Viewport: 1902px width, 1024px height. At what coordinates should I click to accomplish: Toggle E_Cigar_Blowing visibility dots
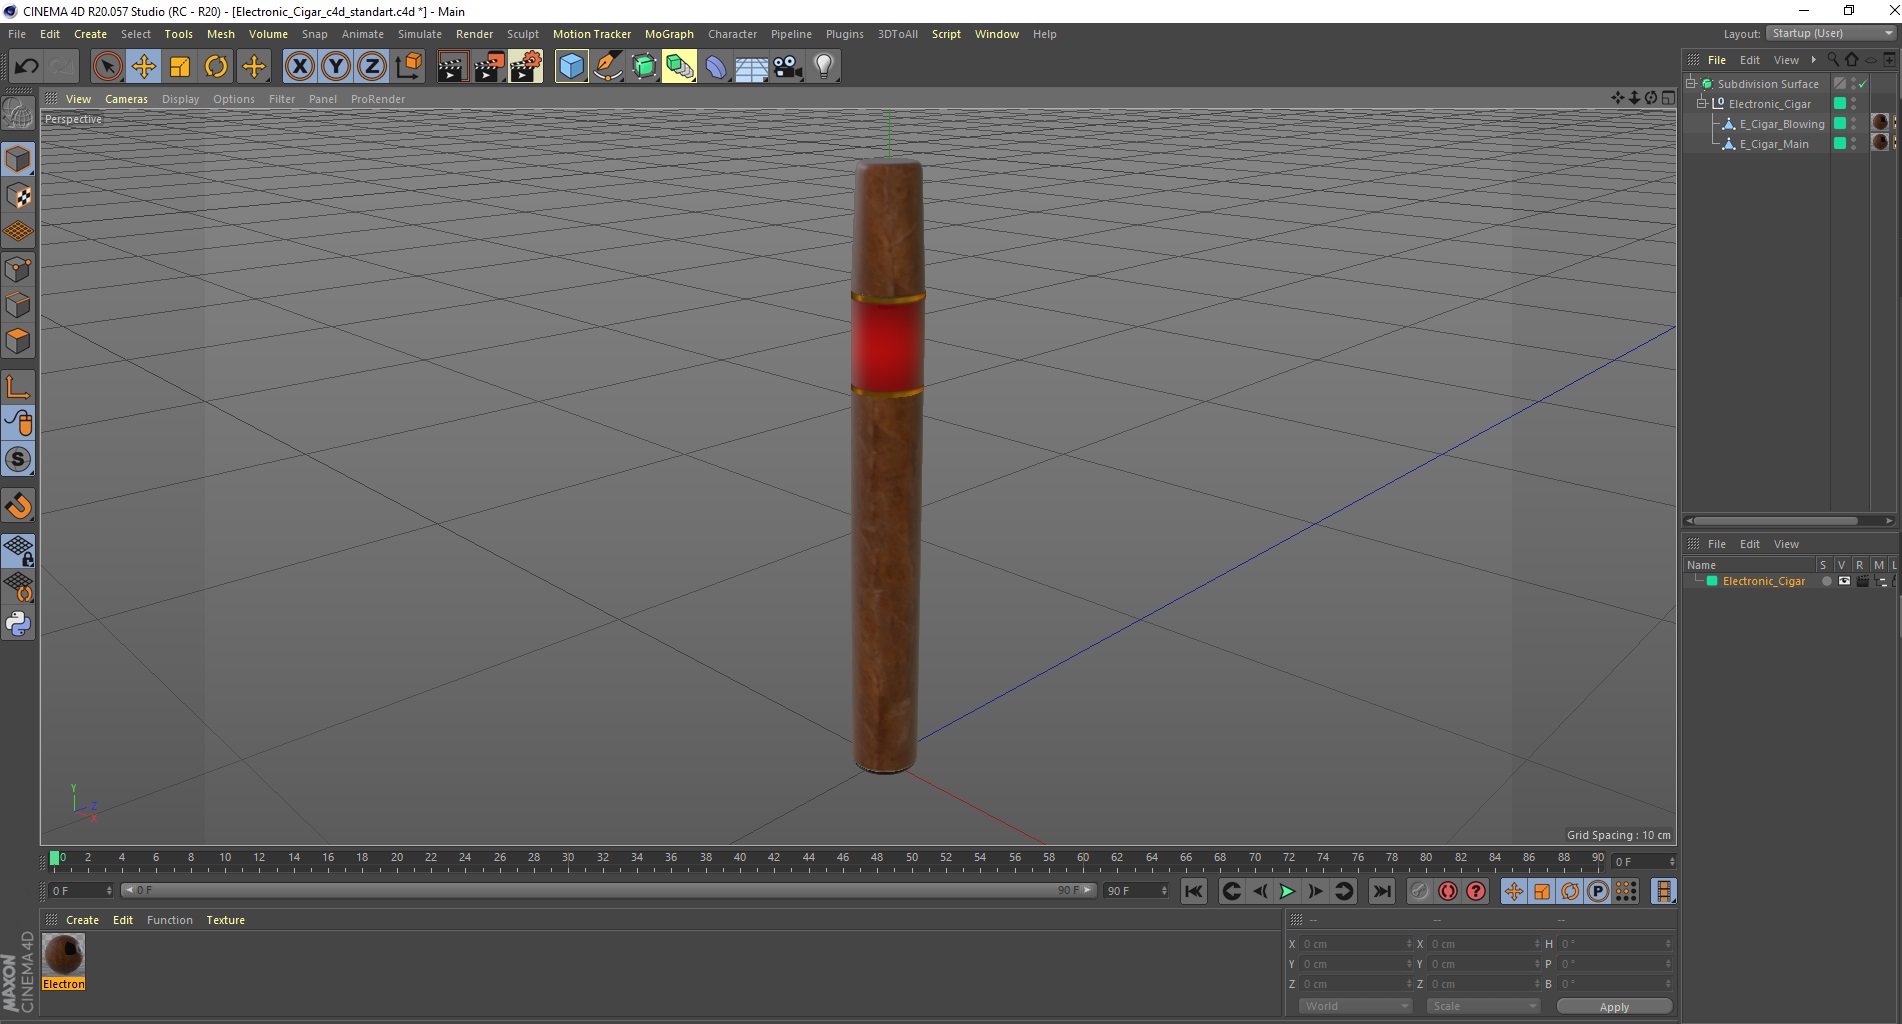click(1854, 124)
